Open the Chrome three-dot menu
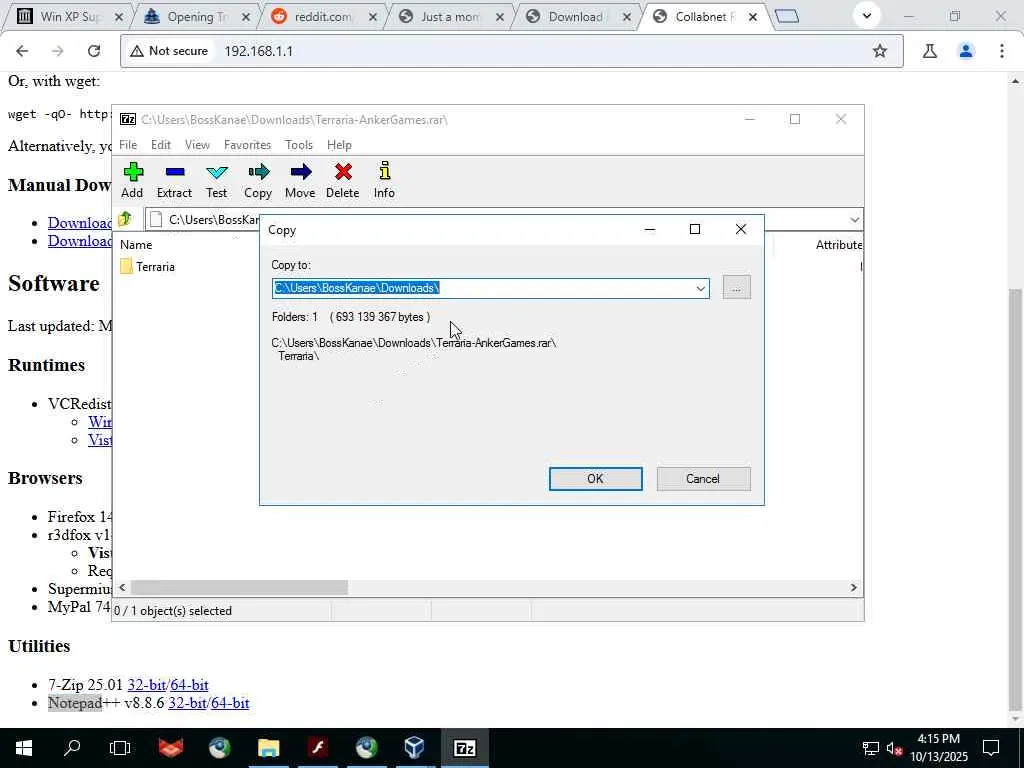1024x768 pixels. point(1002,51)
